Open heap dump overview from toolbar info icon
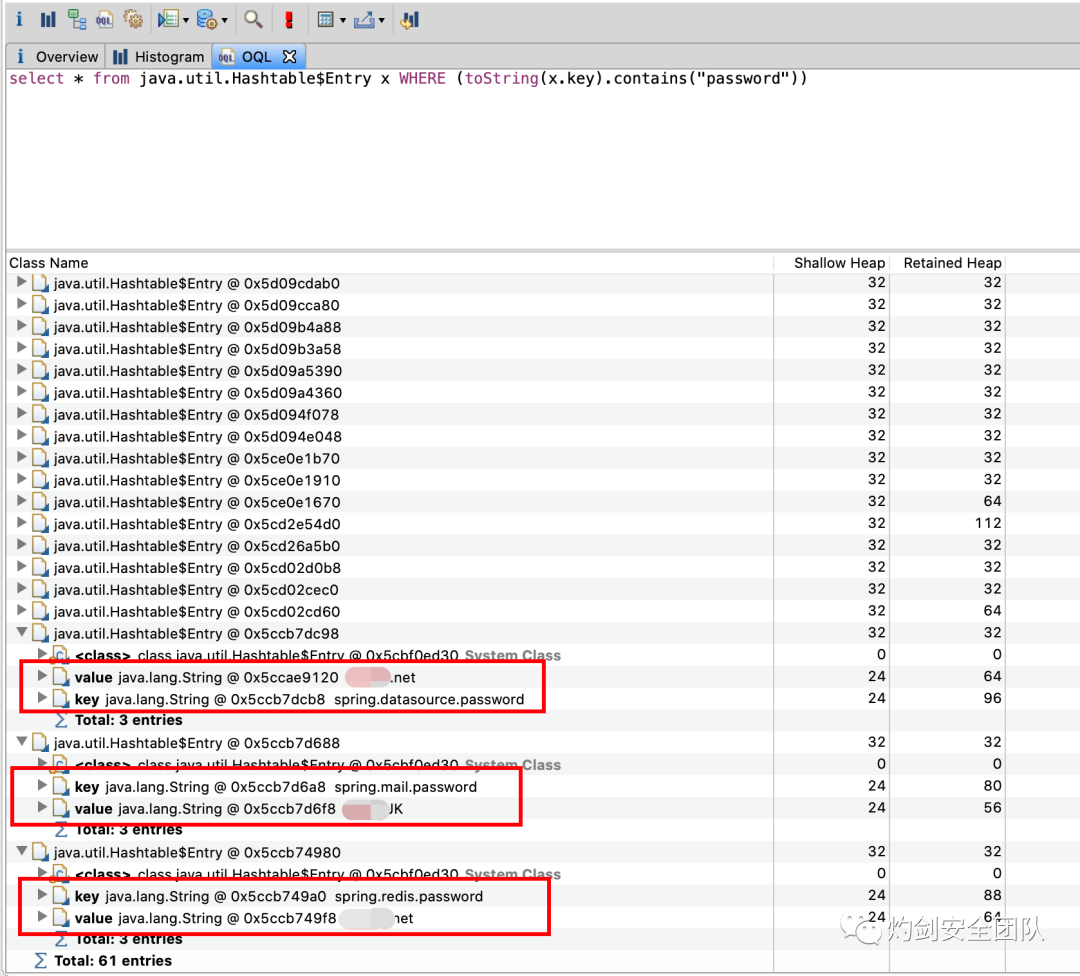The image size is (1080, 976). [x=19, y=19]
